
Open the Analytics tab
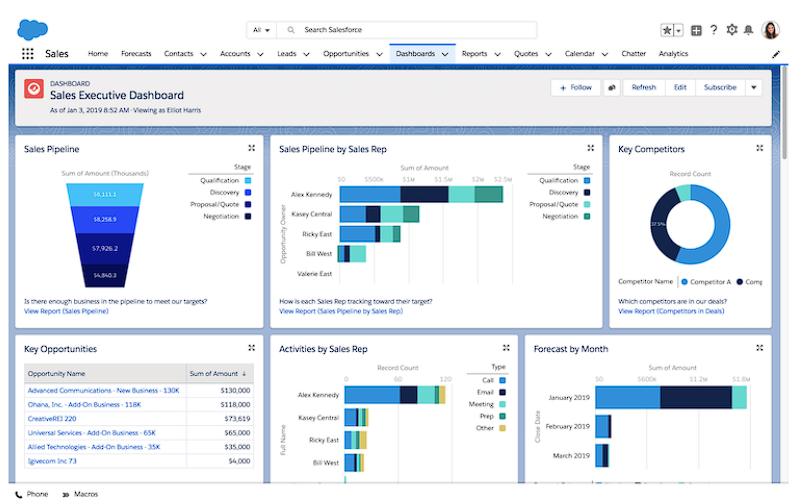pyautogui.click(x=673, y=54)
